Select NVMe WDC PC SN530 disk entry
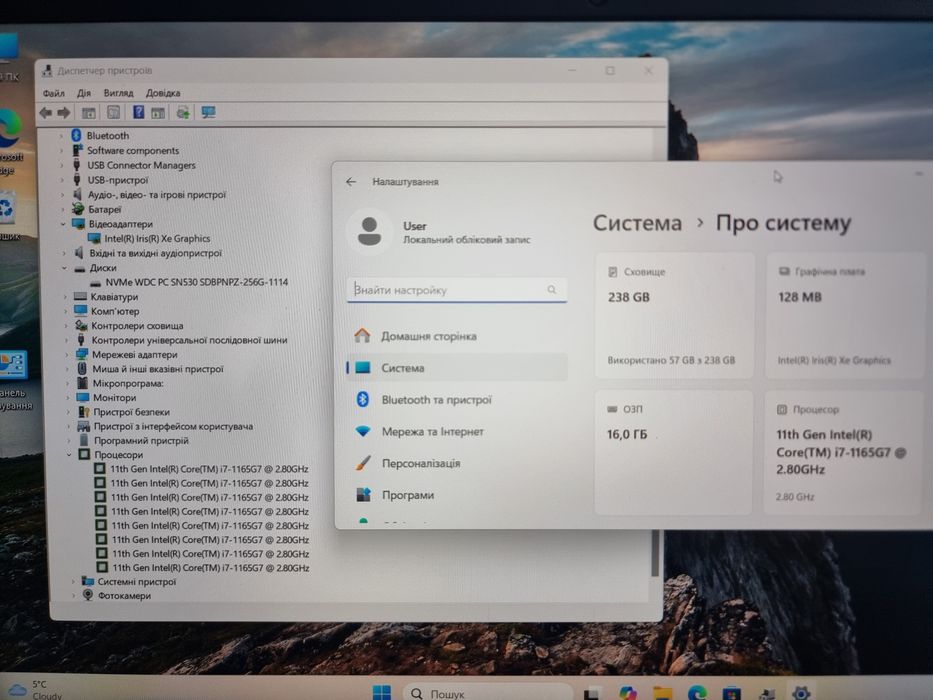 coord(196,282)
